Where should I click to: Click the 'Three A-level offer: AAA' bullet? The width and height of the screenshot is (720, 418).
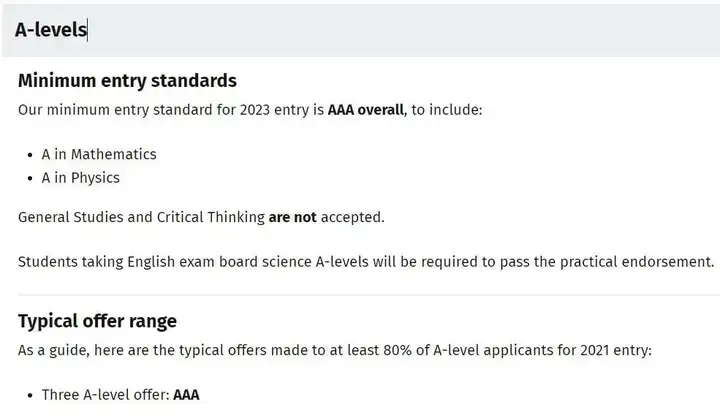pyautogui.click(x=120, y=395)
